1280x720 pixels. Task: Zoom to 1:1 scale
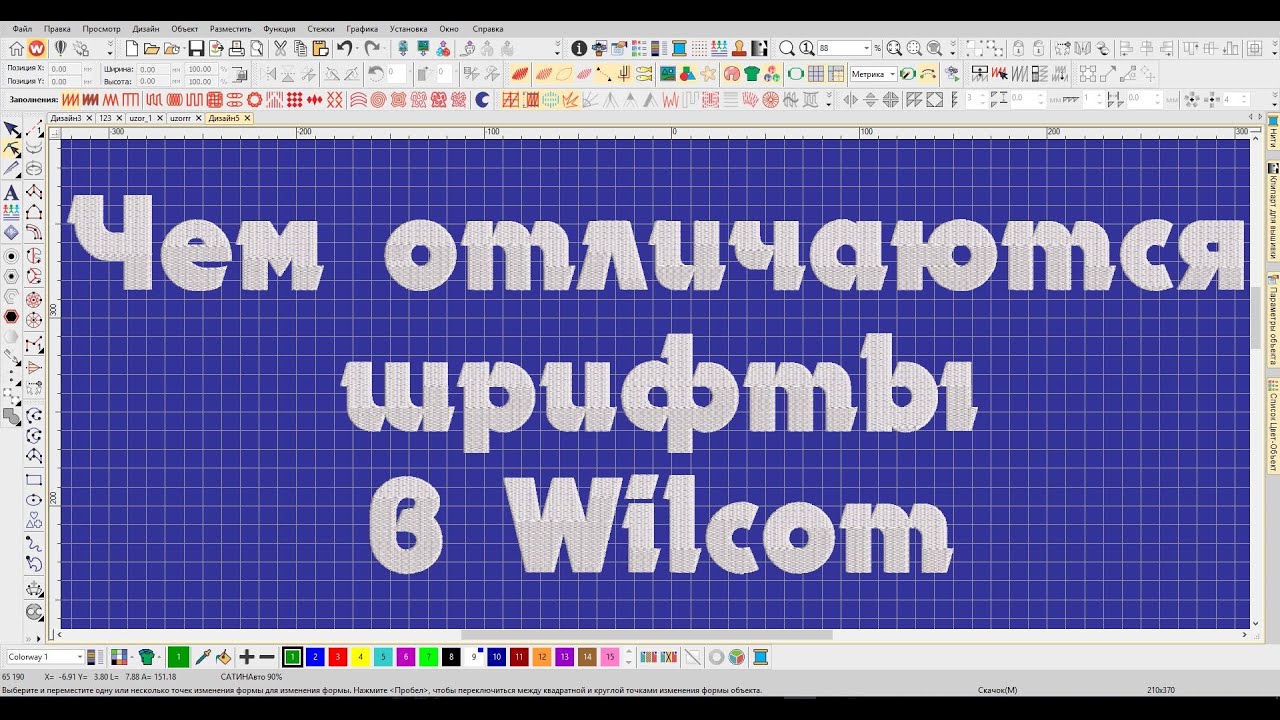(x=806, y=48)
